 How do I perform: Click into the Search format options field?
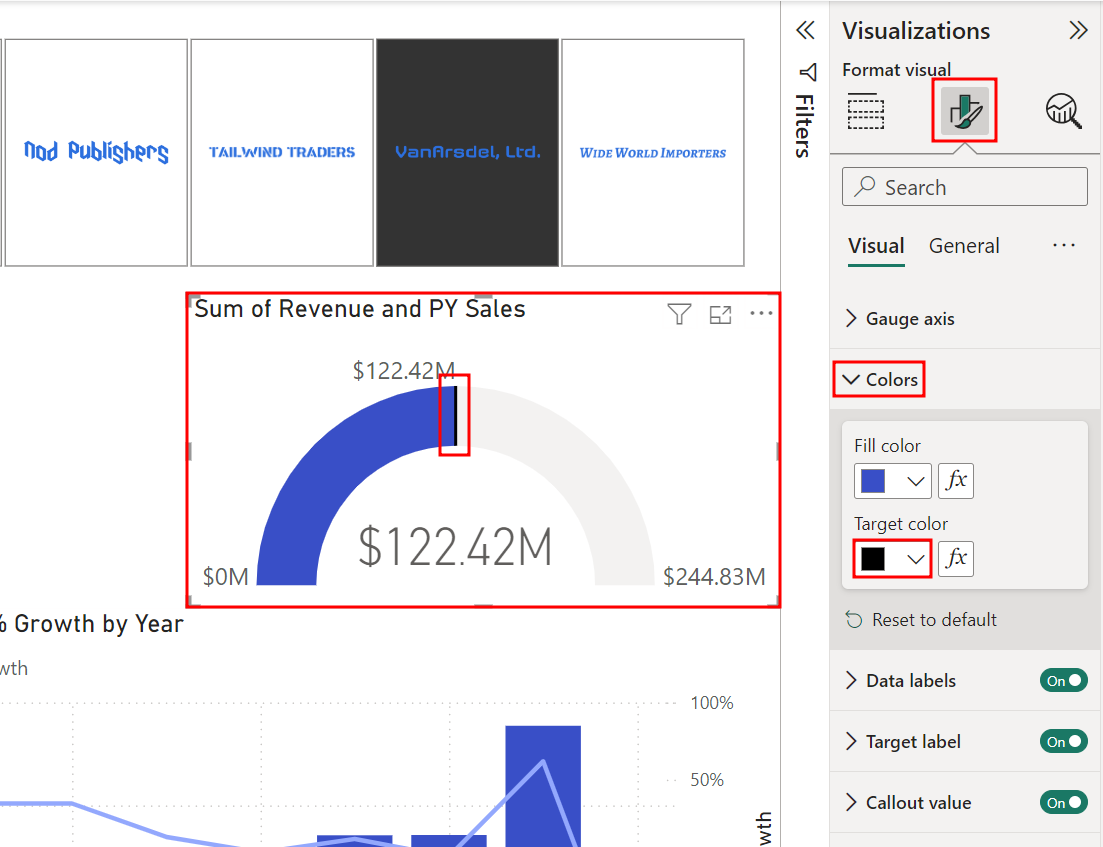click(x=964, y=186)
